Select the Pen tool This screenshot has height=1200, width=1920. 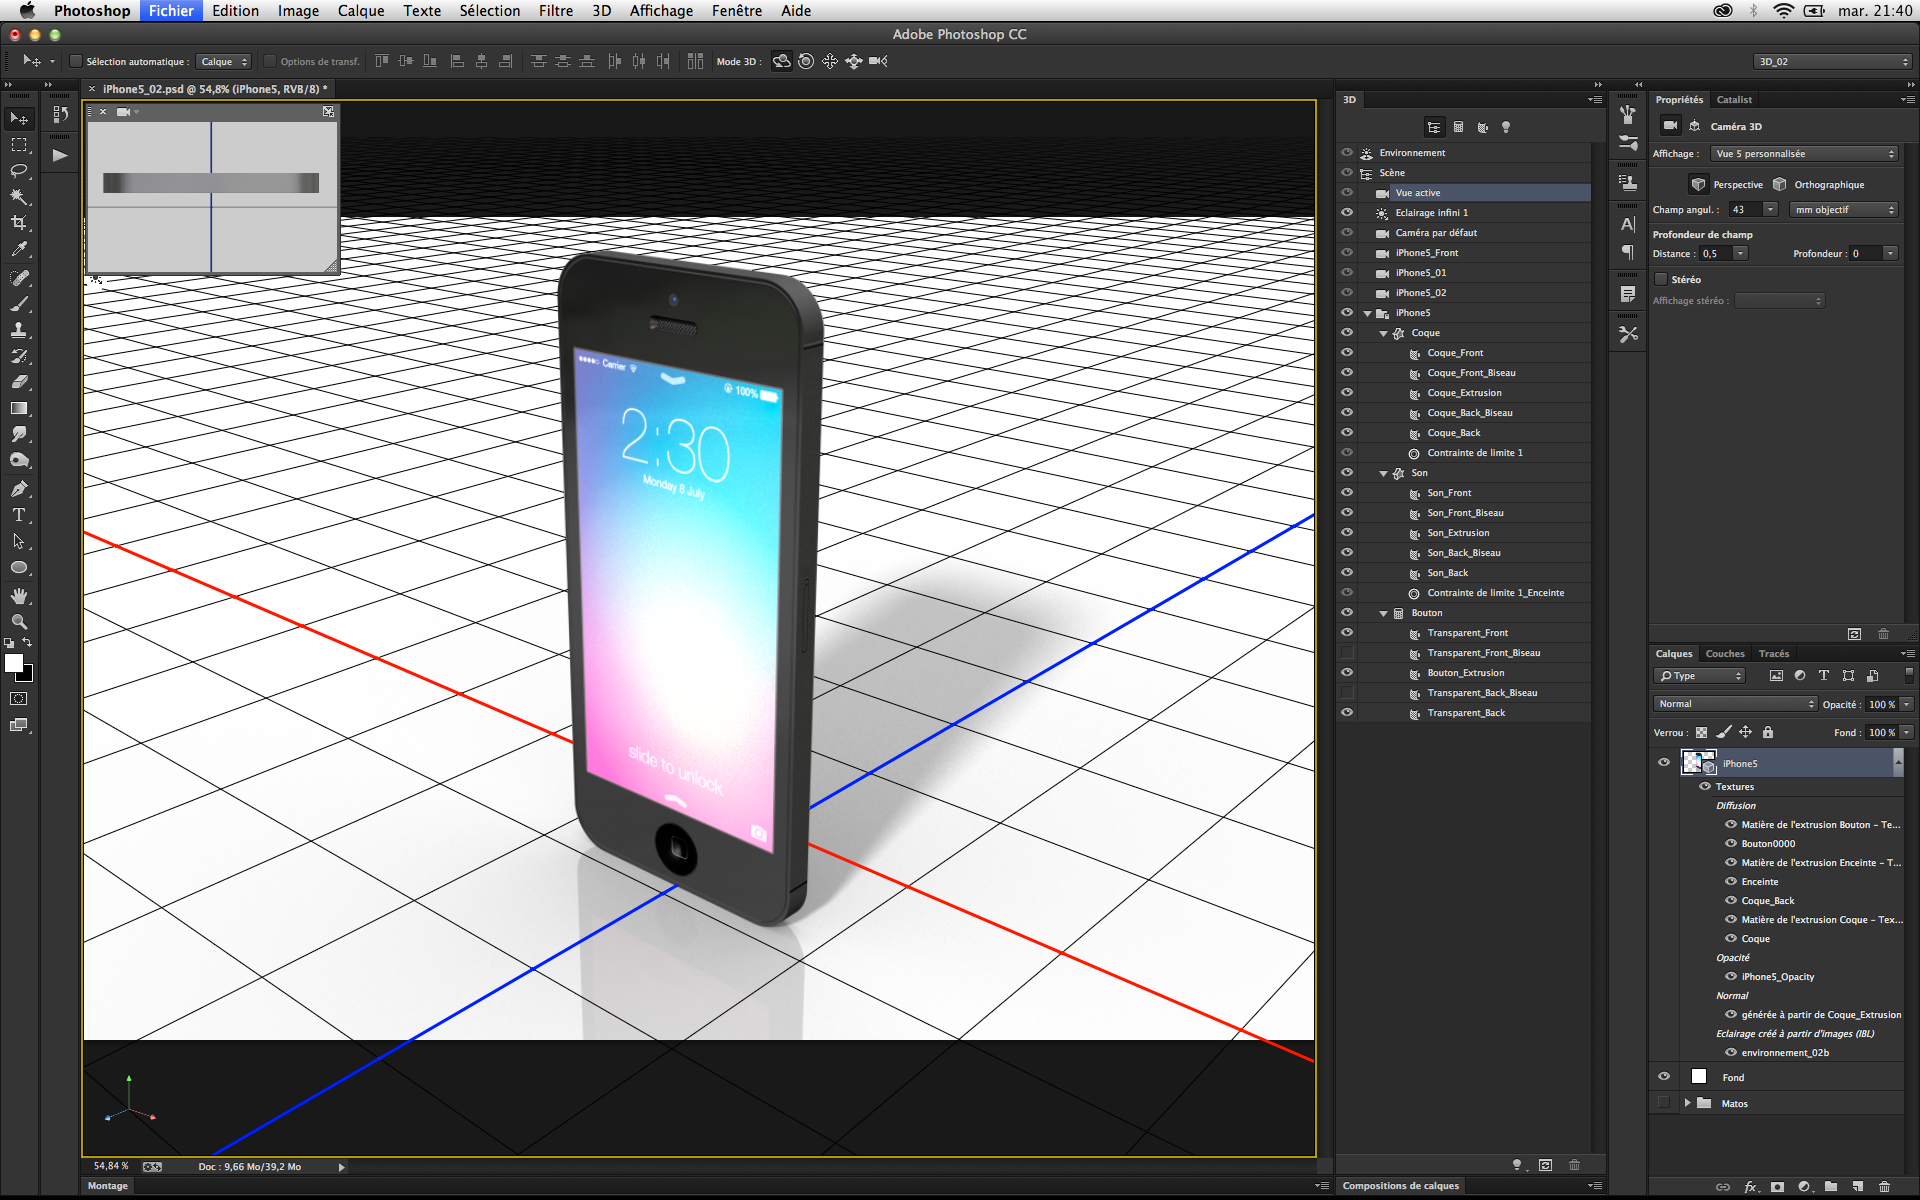19,489
